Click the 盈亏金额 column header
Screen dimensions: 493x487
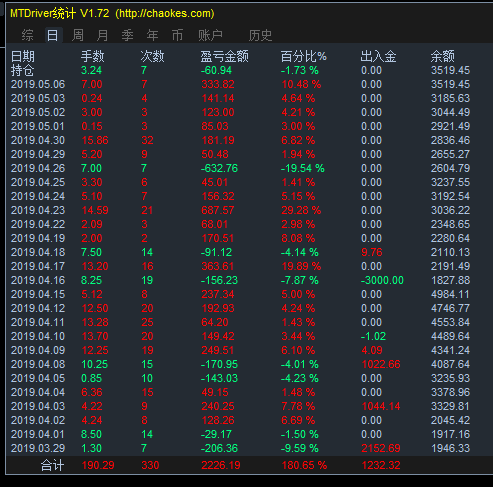224,56
